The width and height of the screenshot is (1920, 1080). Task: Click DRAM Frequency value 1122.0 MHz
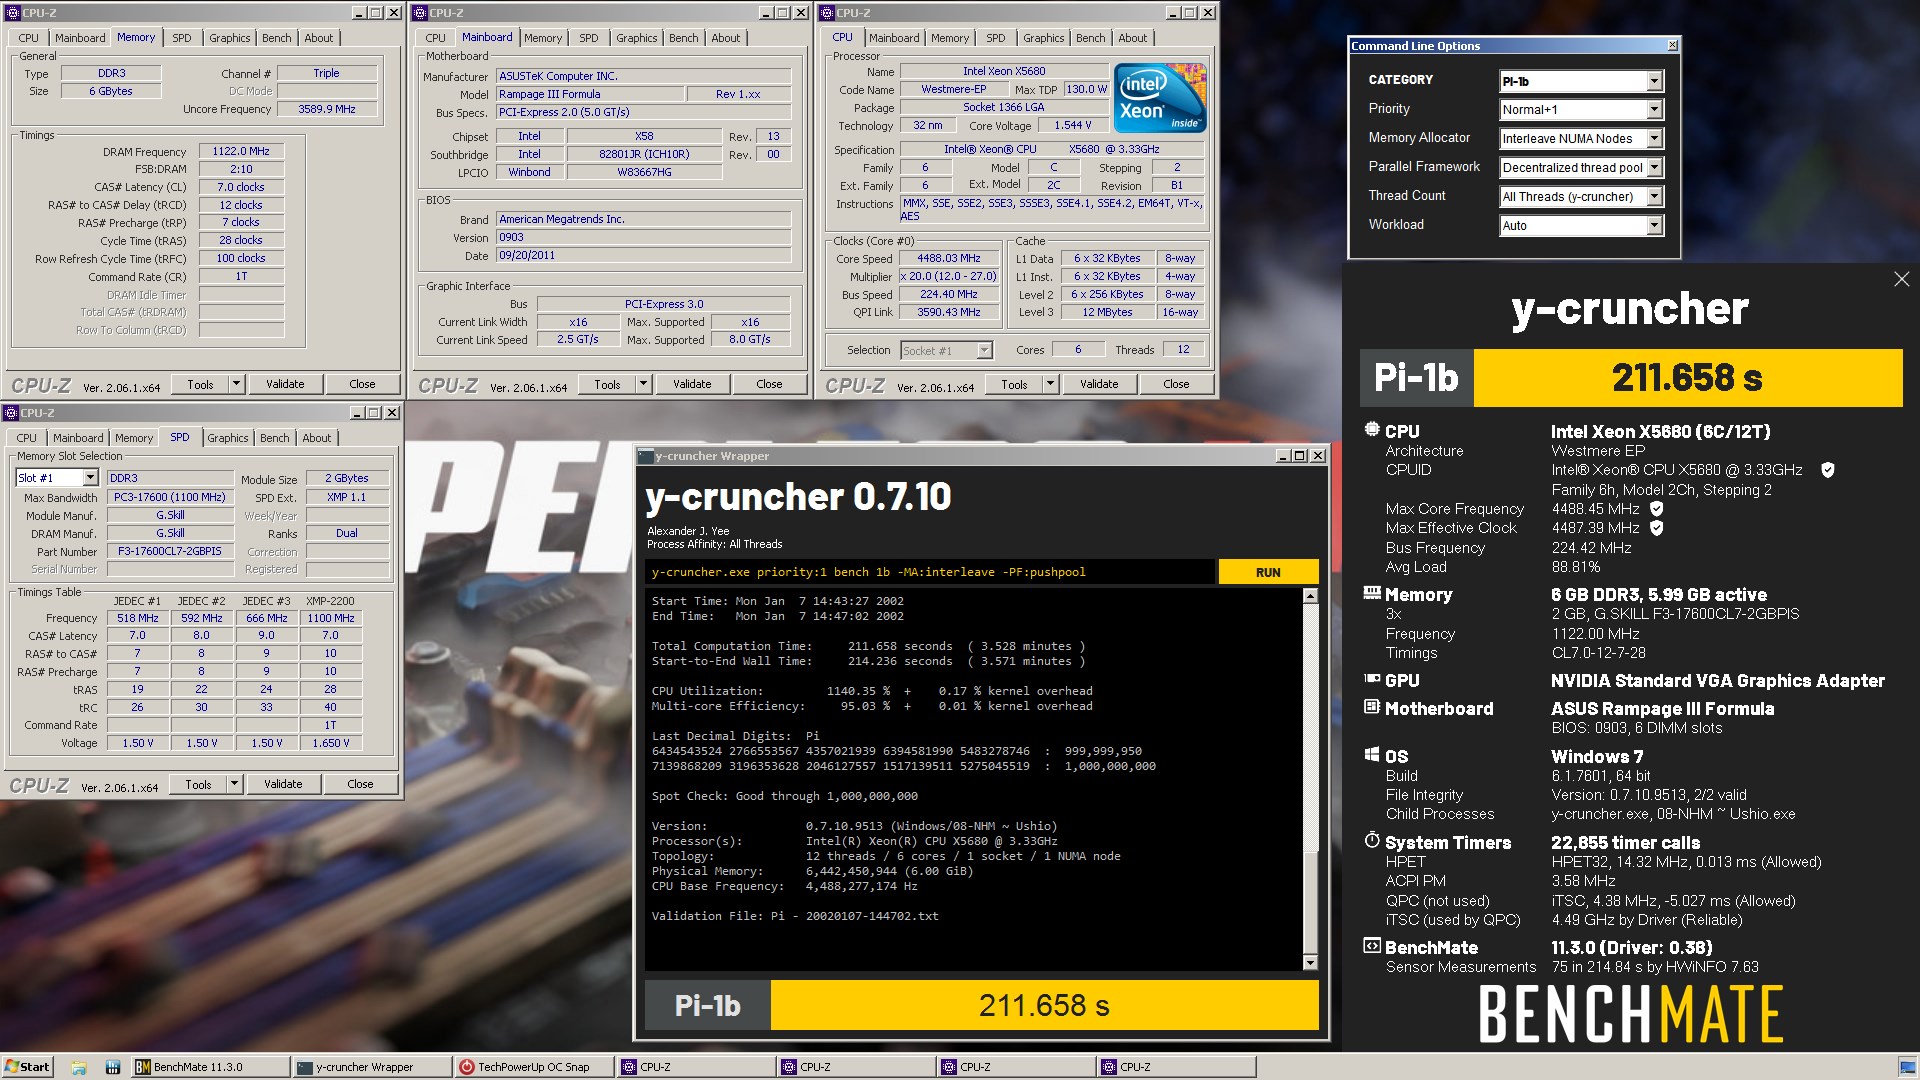click(241, 152)
